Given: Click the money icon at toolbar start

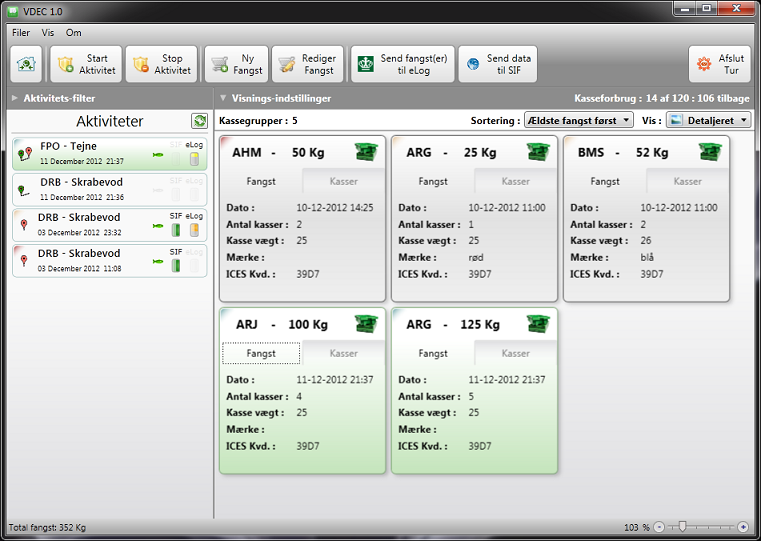Looking at the screenshot, I should point(26,65).
